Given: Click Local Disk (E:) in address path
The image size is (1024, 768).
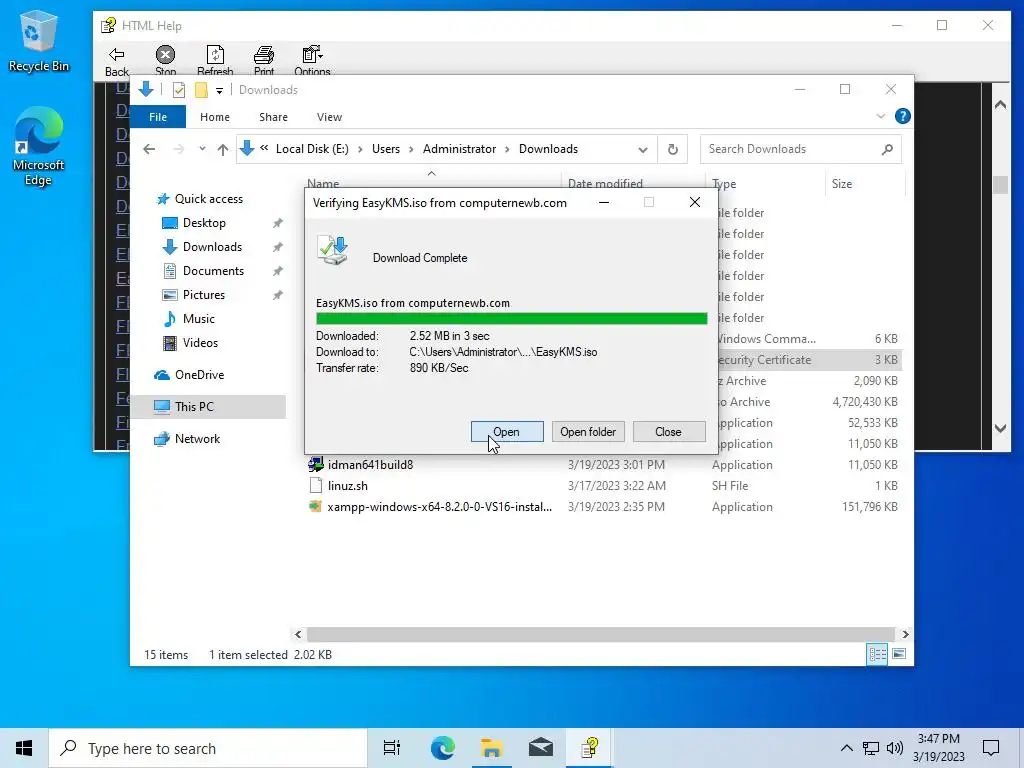Looking at the screenshot, I should [312, 149].
